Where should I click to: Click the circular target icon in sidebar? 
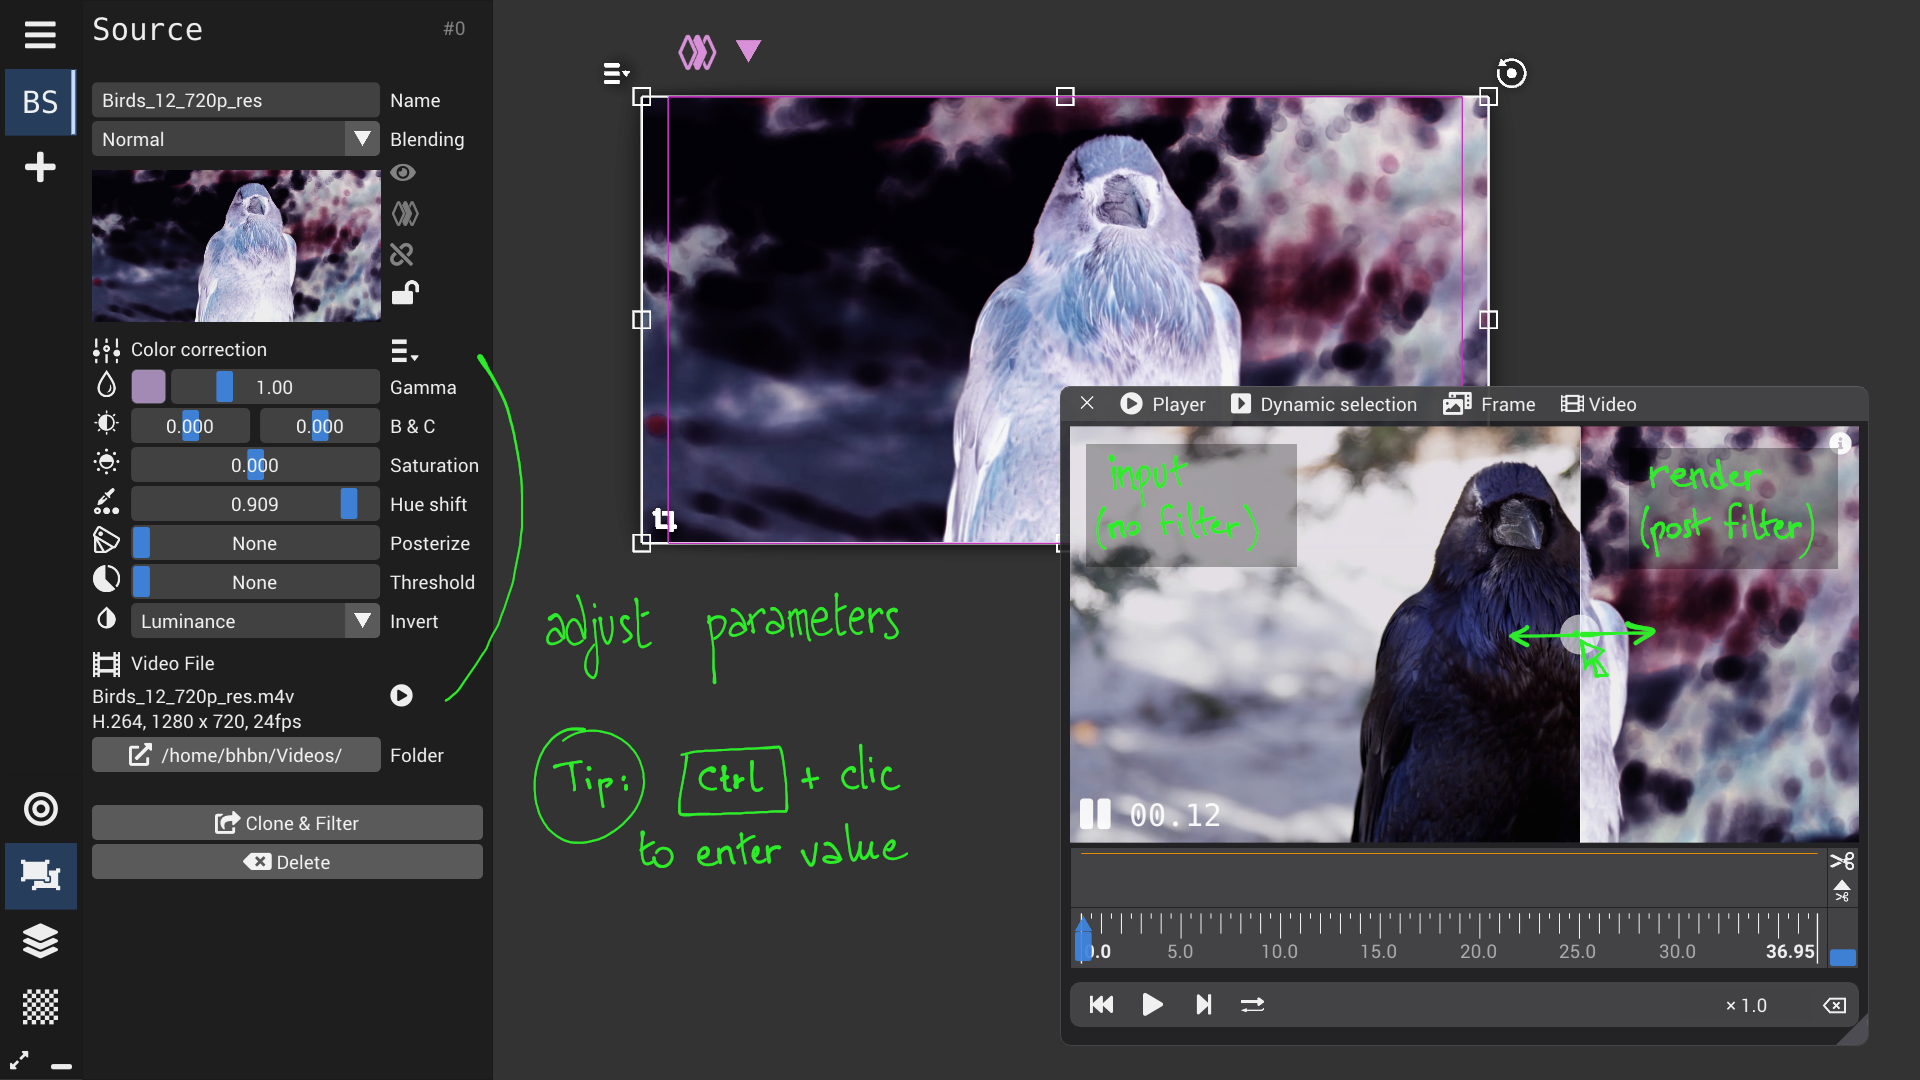tap(40, 809)
